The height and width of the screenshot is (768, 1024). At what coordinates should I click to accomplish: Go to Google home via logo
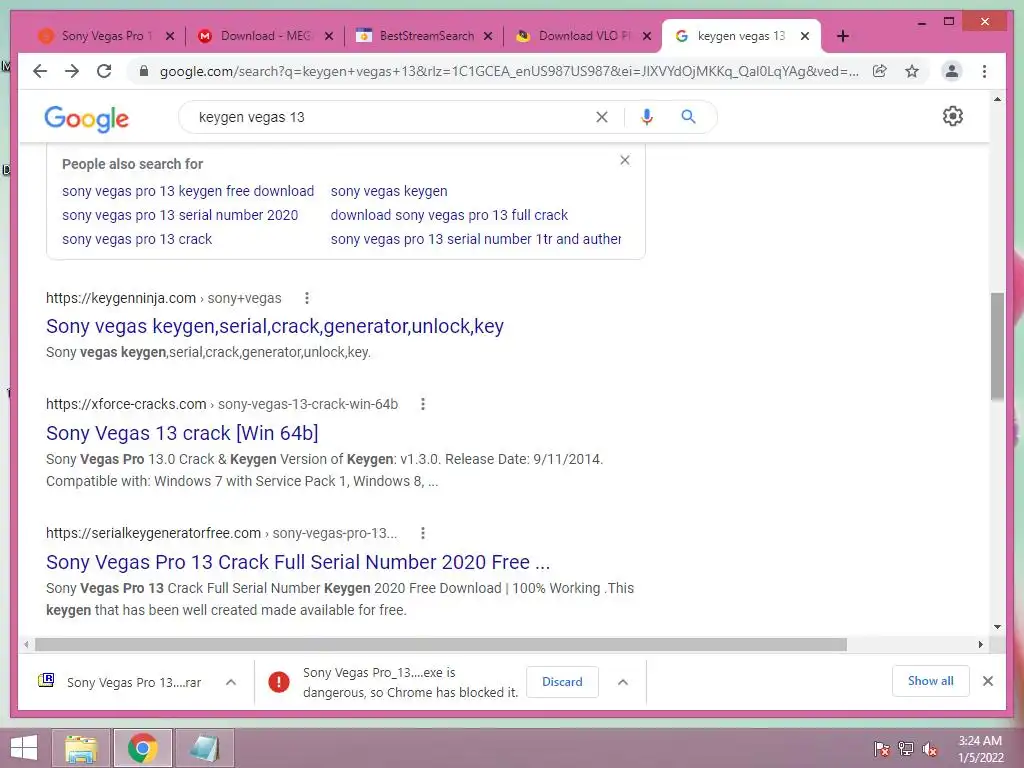(x=86, y=119)
